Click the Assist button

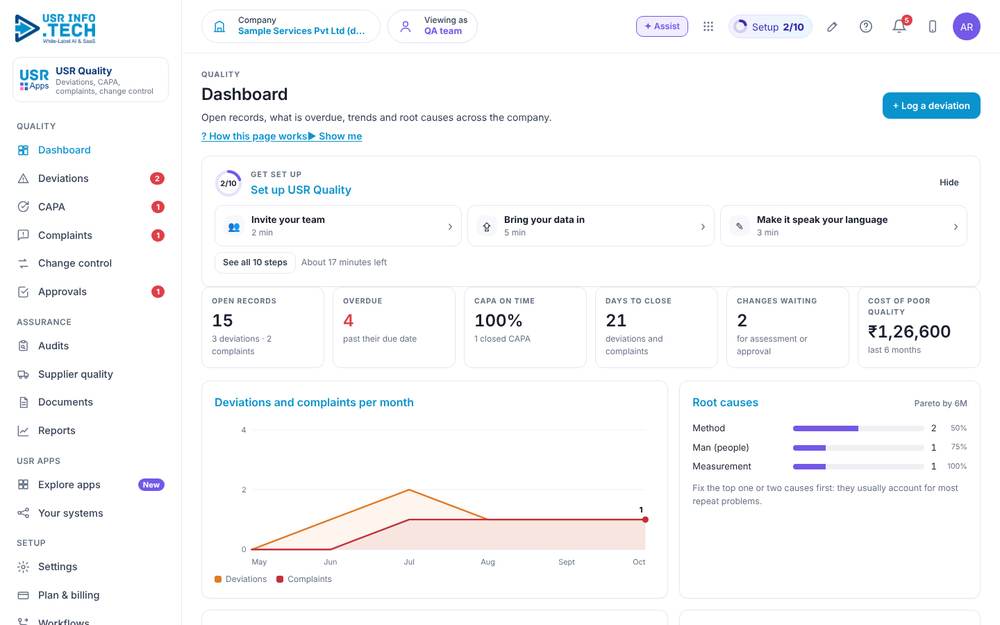[x=662, y=27]
